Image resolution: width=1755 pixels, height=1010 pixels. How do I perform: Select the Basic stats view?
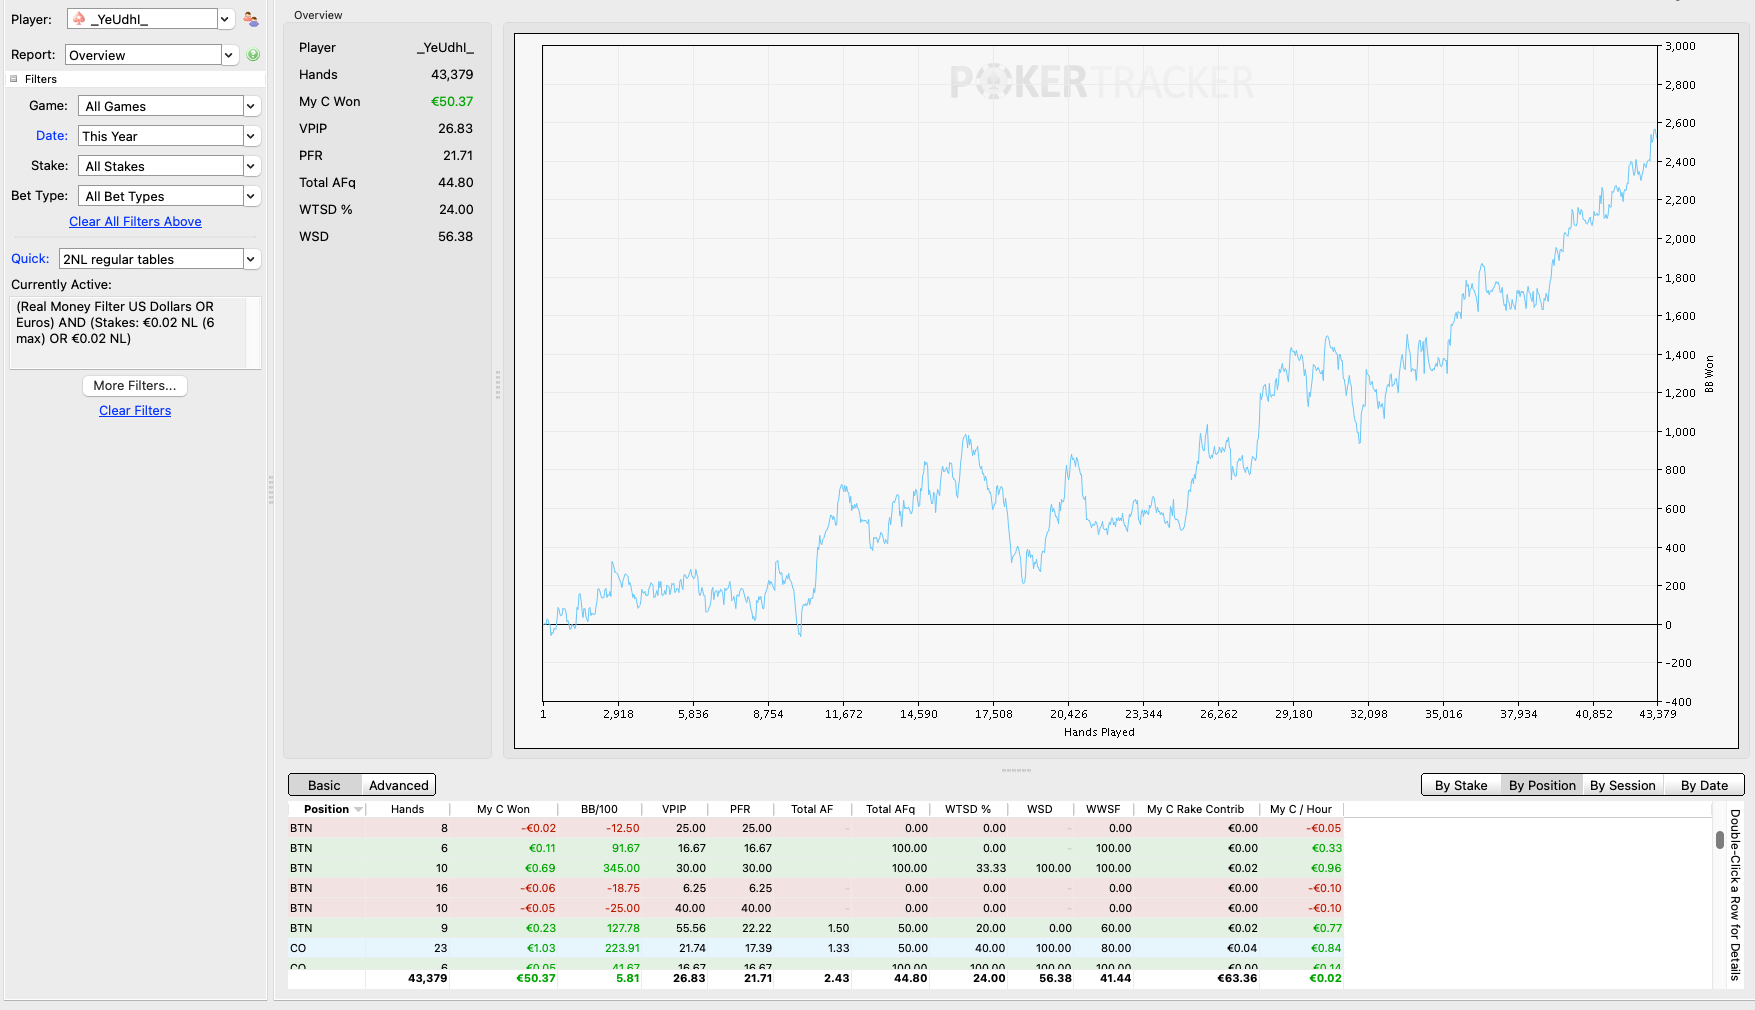(x=324, y=785)
